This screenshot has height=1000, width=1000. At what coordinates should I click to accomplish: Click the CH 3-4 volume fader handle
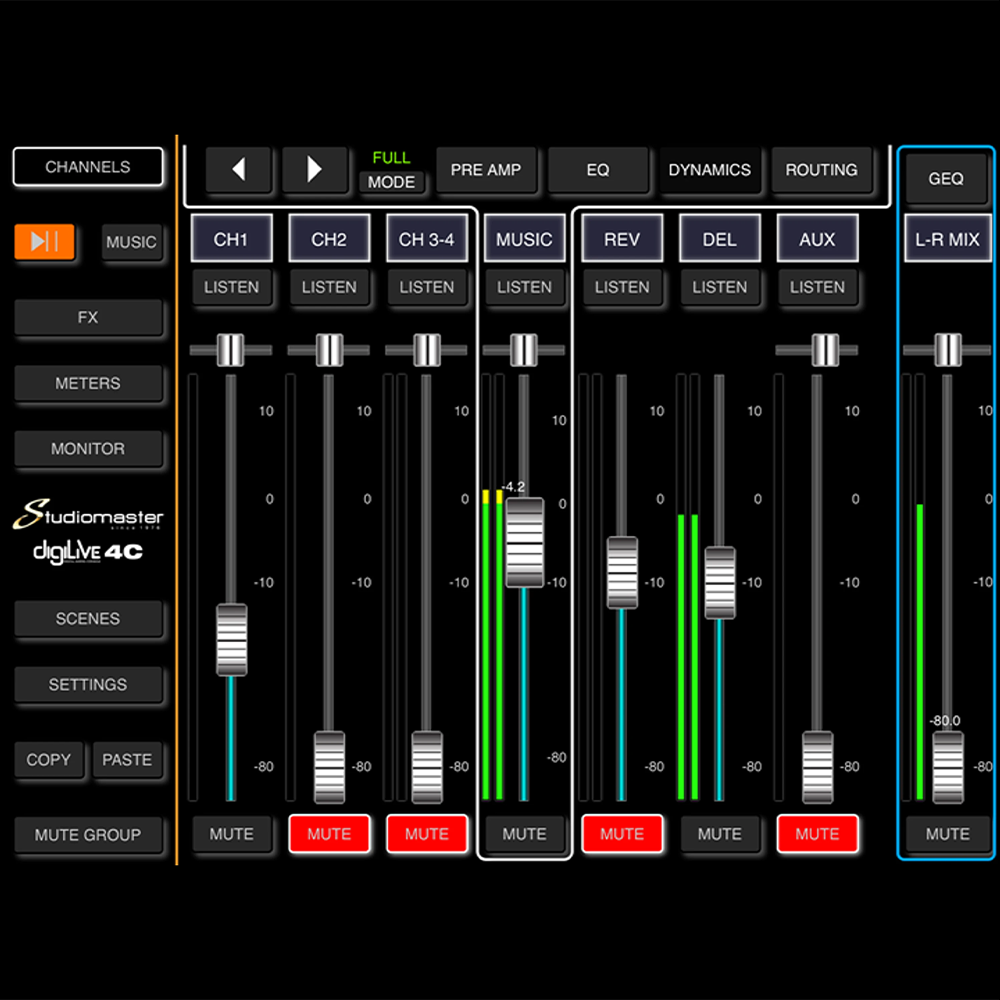427,767
